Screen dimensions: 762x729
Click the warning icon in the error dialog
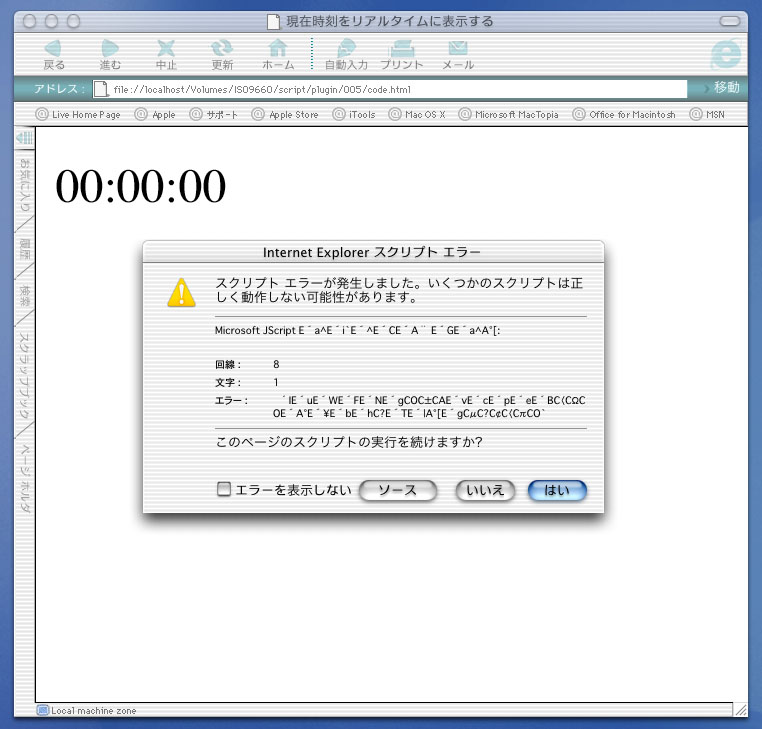tap(181, 293)
